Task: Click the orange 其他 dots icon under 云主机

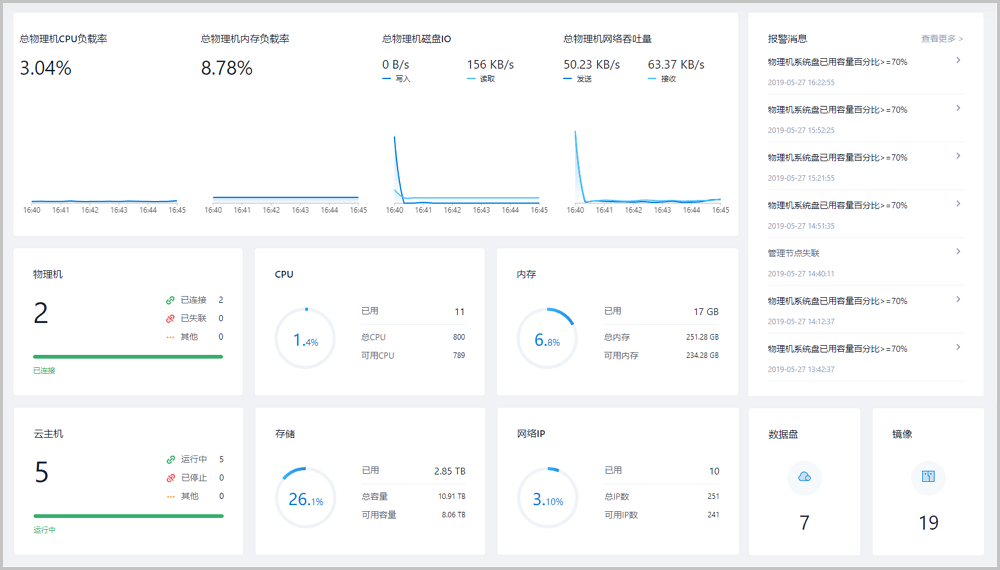Action: tap(171, 496)
